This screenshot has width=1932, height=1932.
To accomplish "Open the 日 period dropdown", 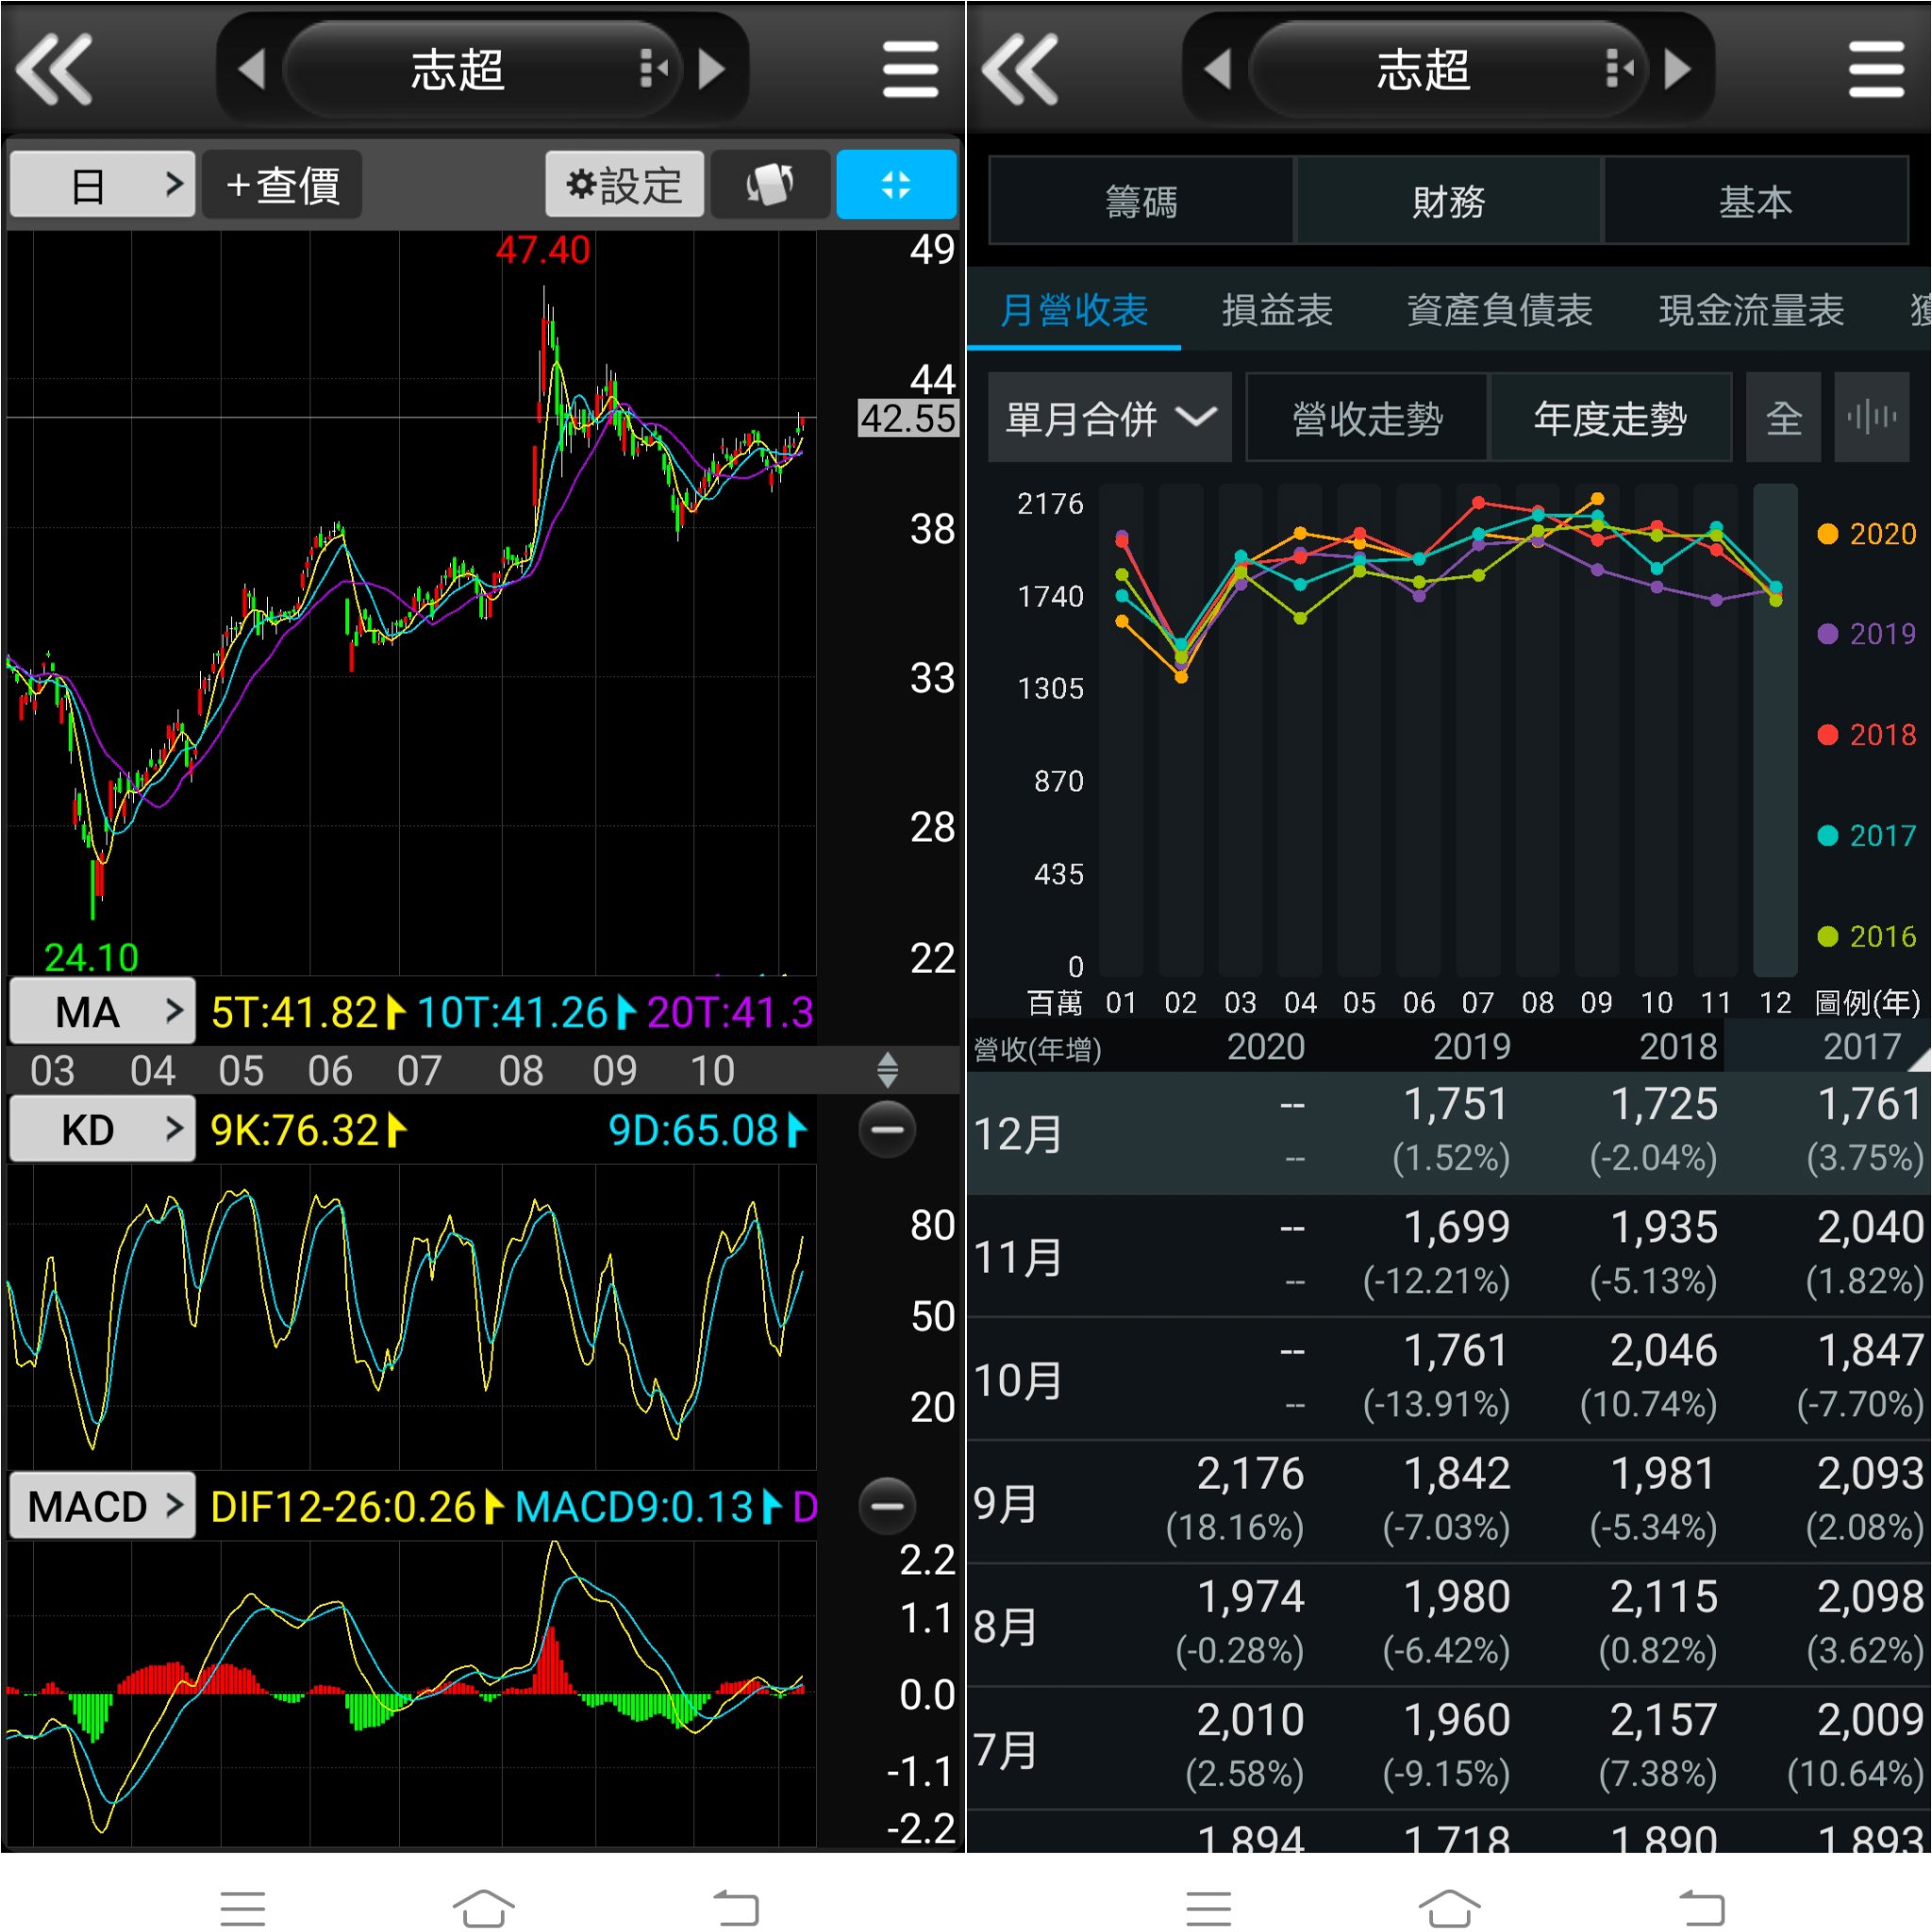I will (101, 184).
